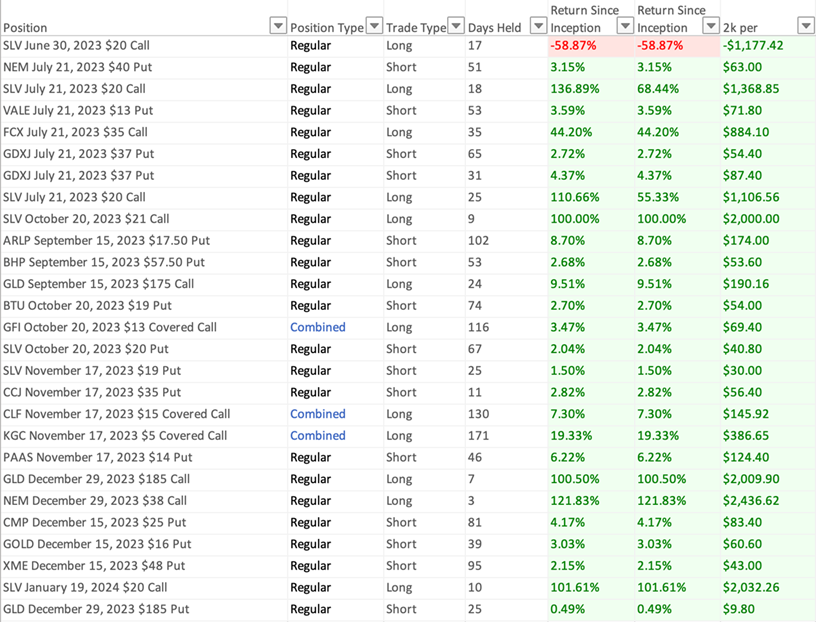Viewport: 816px width, 622px height.
Task: Open the Position column filter dropdown
Action: click(x=278, y=26)
